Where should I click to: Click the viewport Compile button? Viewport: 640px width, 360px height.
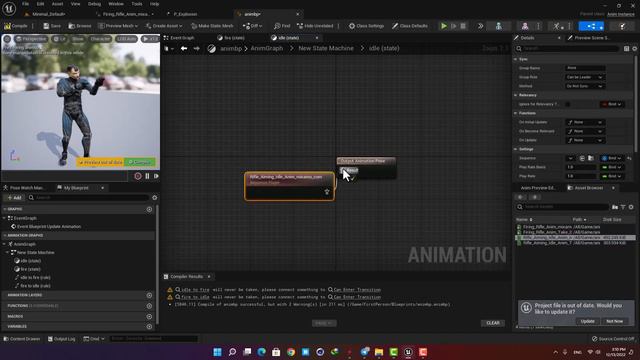[140, 162]
